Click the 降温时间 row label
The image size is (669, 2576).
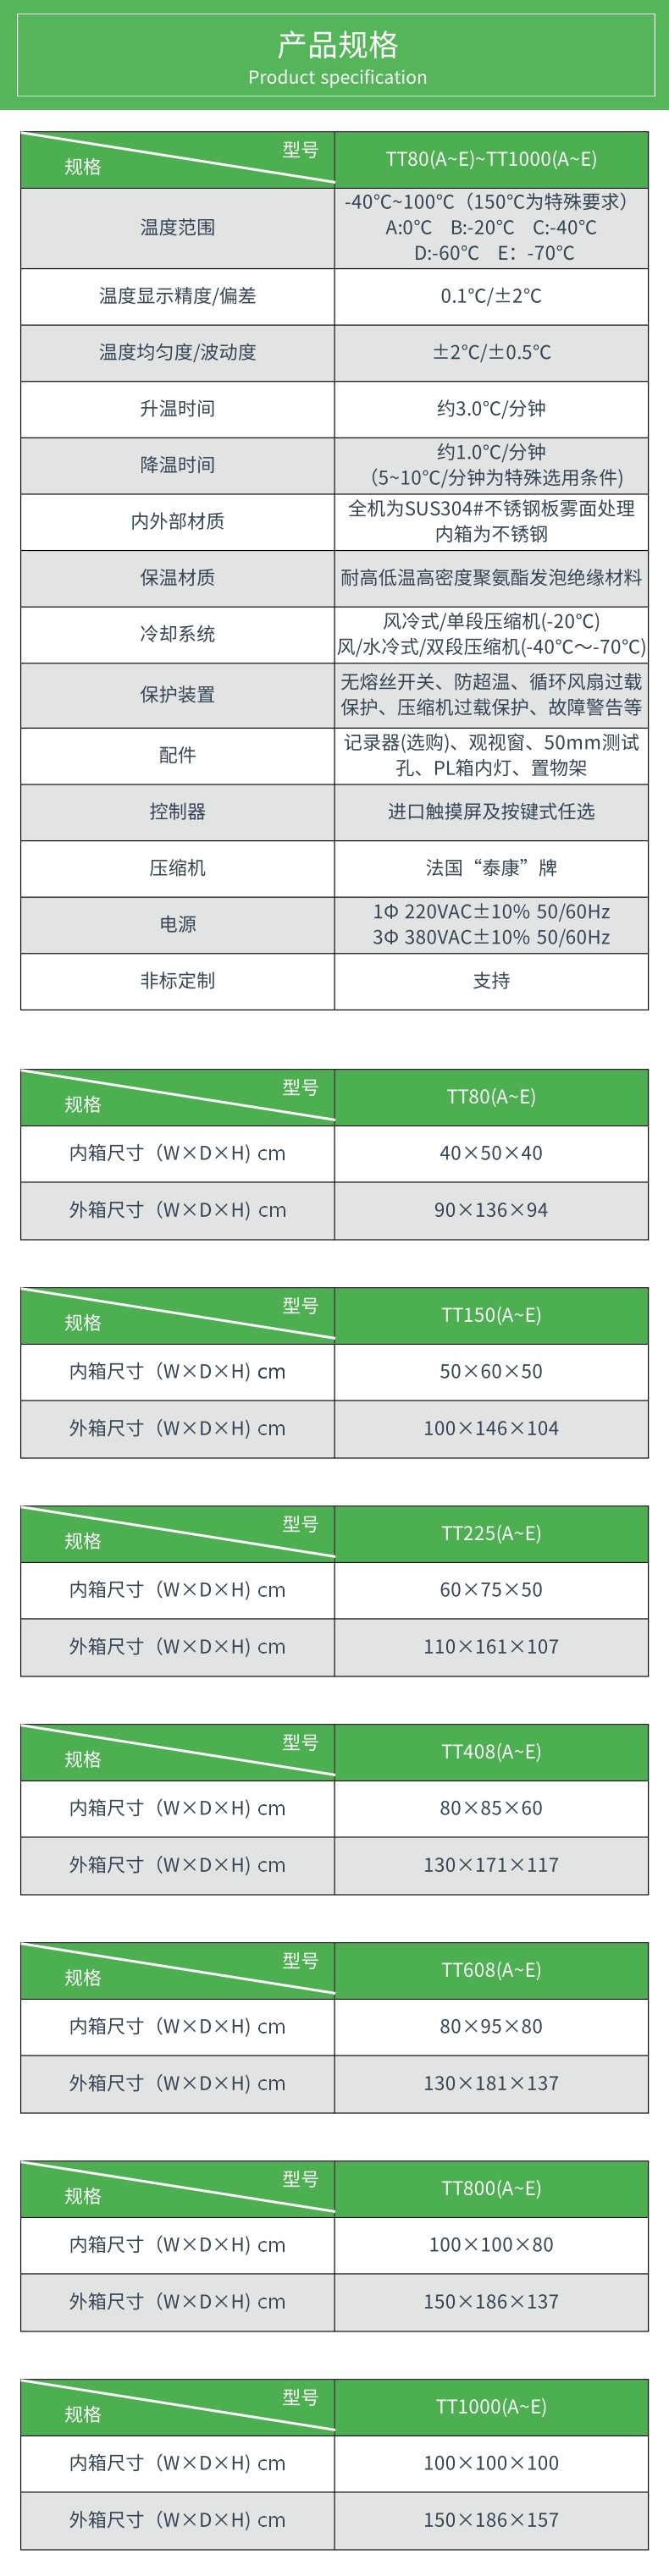pyautogui.click(x=177, y=465)
